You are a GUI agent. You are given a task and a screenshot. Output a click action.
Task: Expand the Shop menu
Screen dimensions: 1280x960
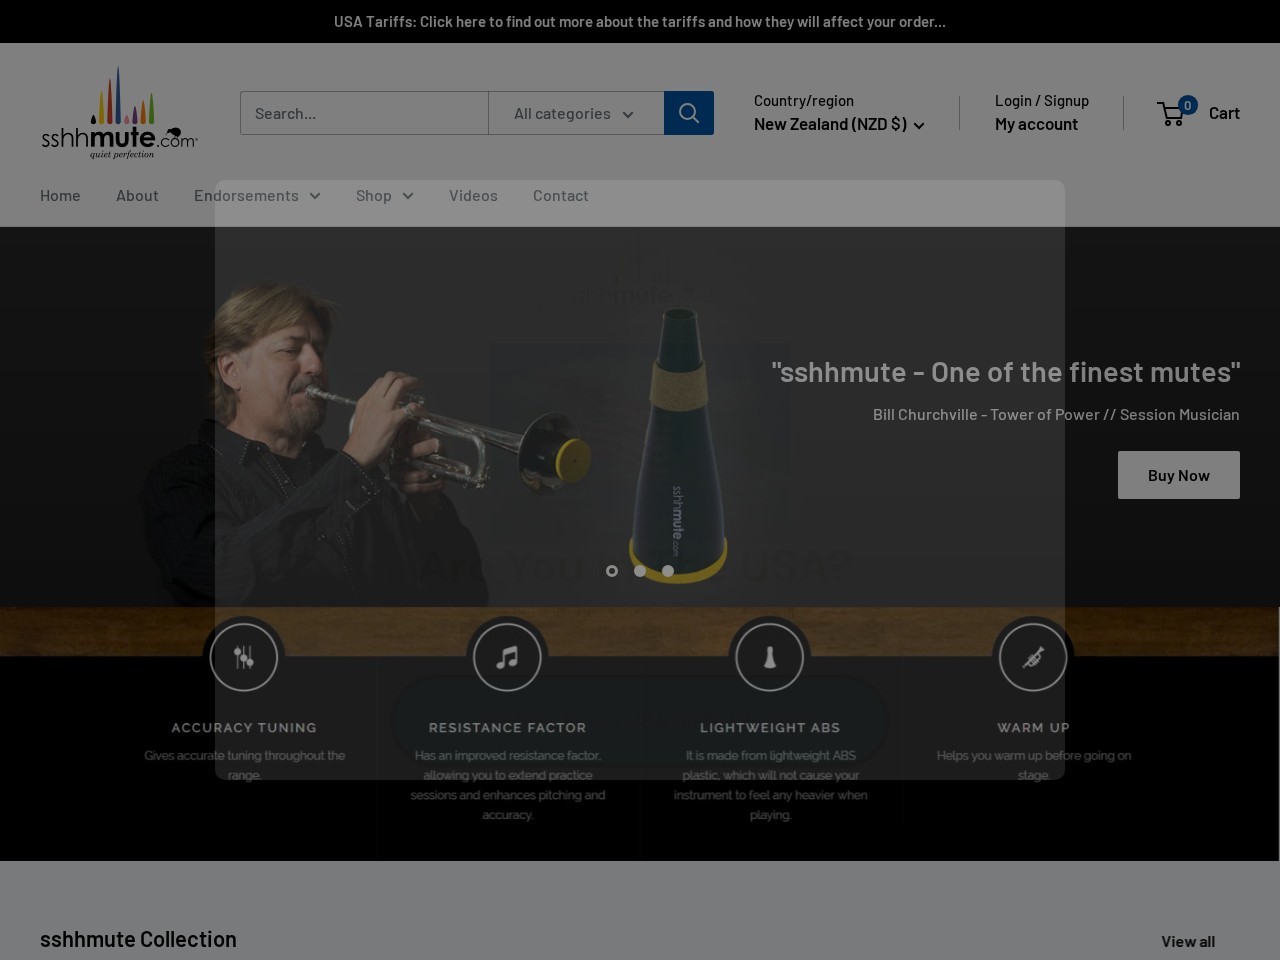point(384,196)
